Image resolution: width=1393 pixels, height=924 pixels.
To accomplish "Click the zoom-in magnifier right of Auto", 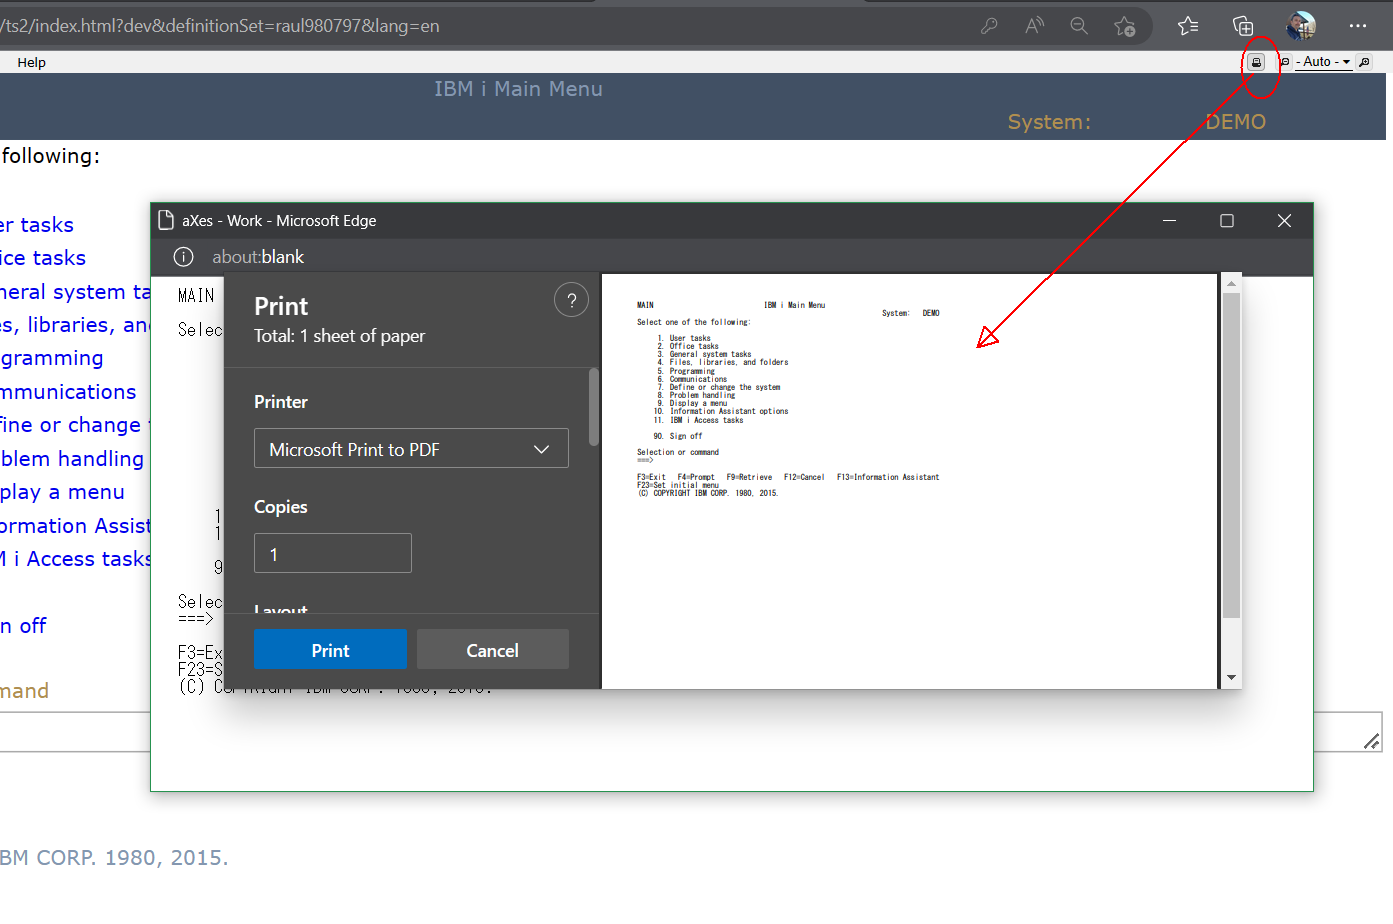I will [1364, 62].
